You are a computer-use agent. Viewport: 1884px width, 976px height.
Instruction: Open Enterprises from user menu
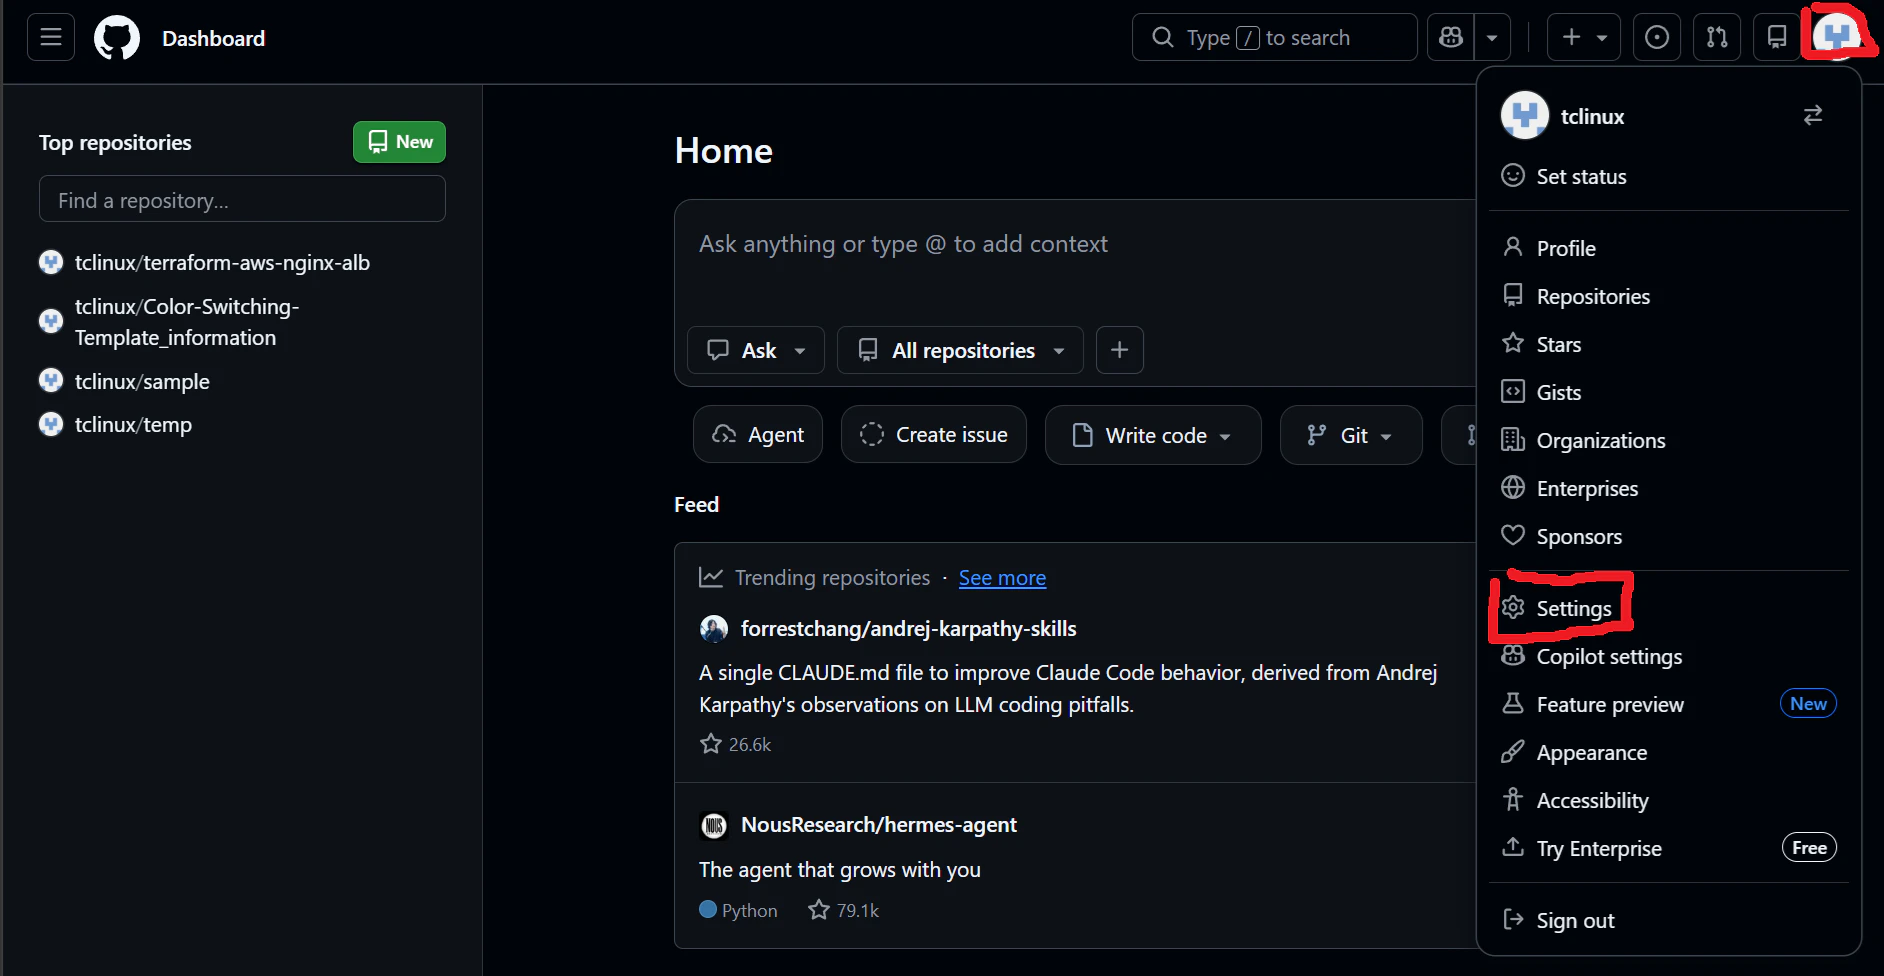[x=1668, y=488]
